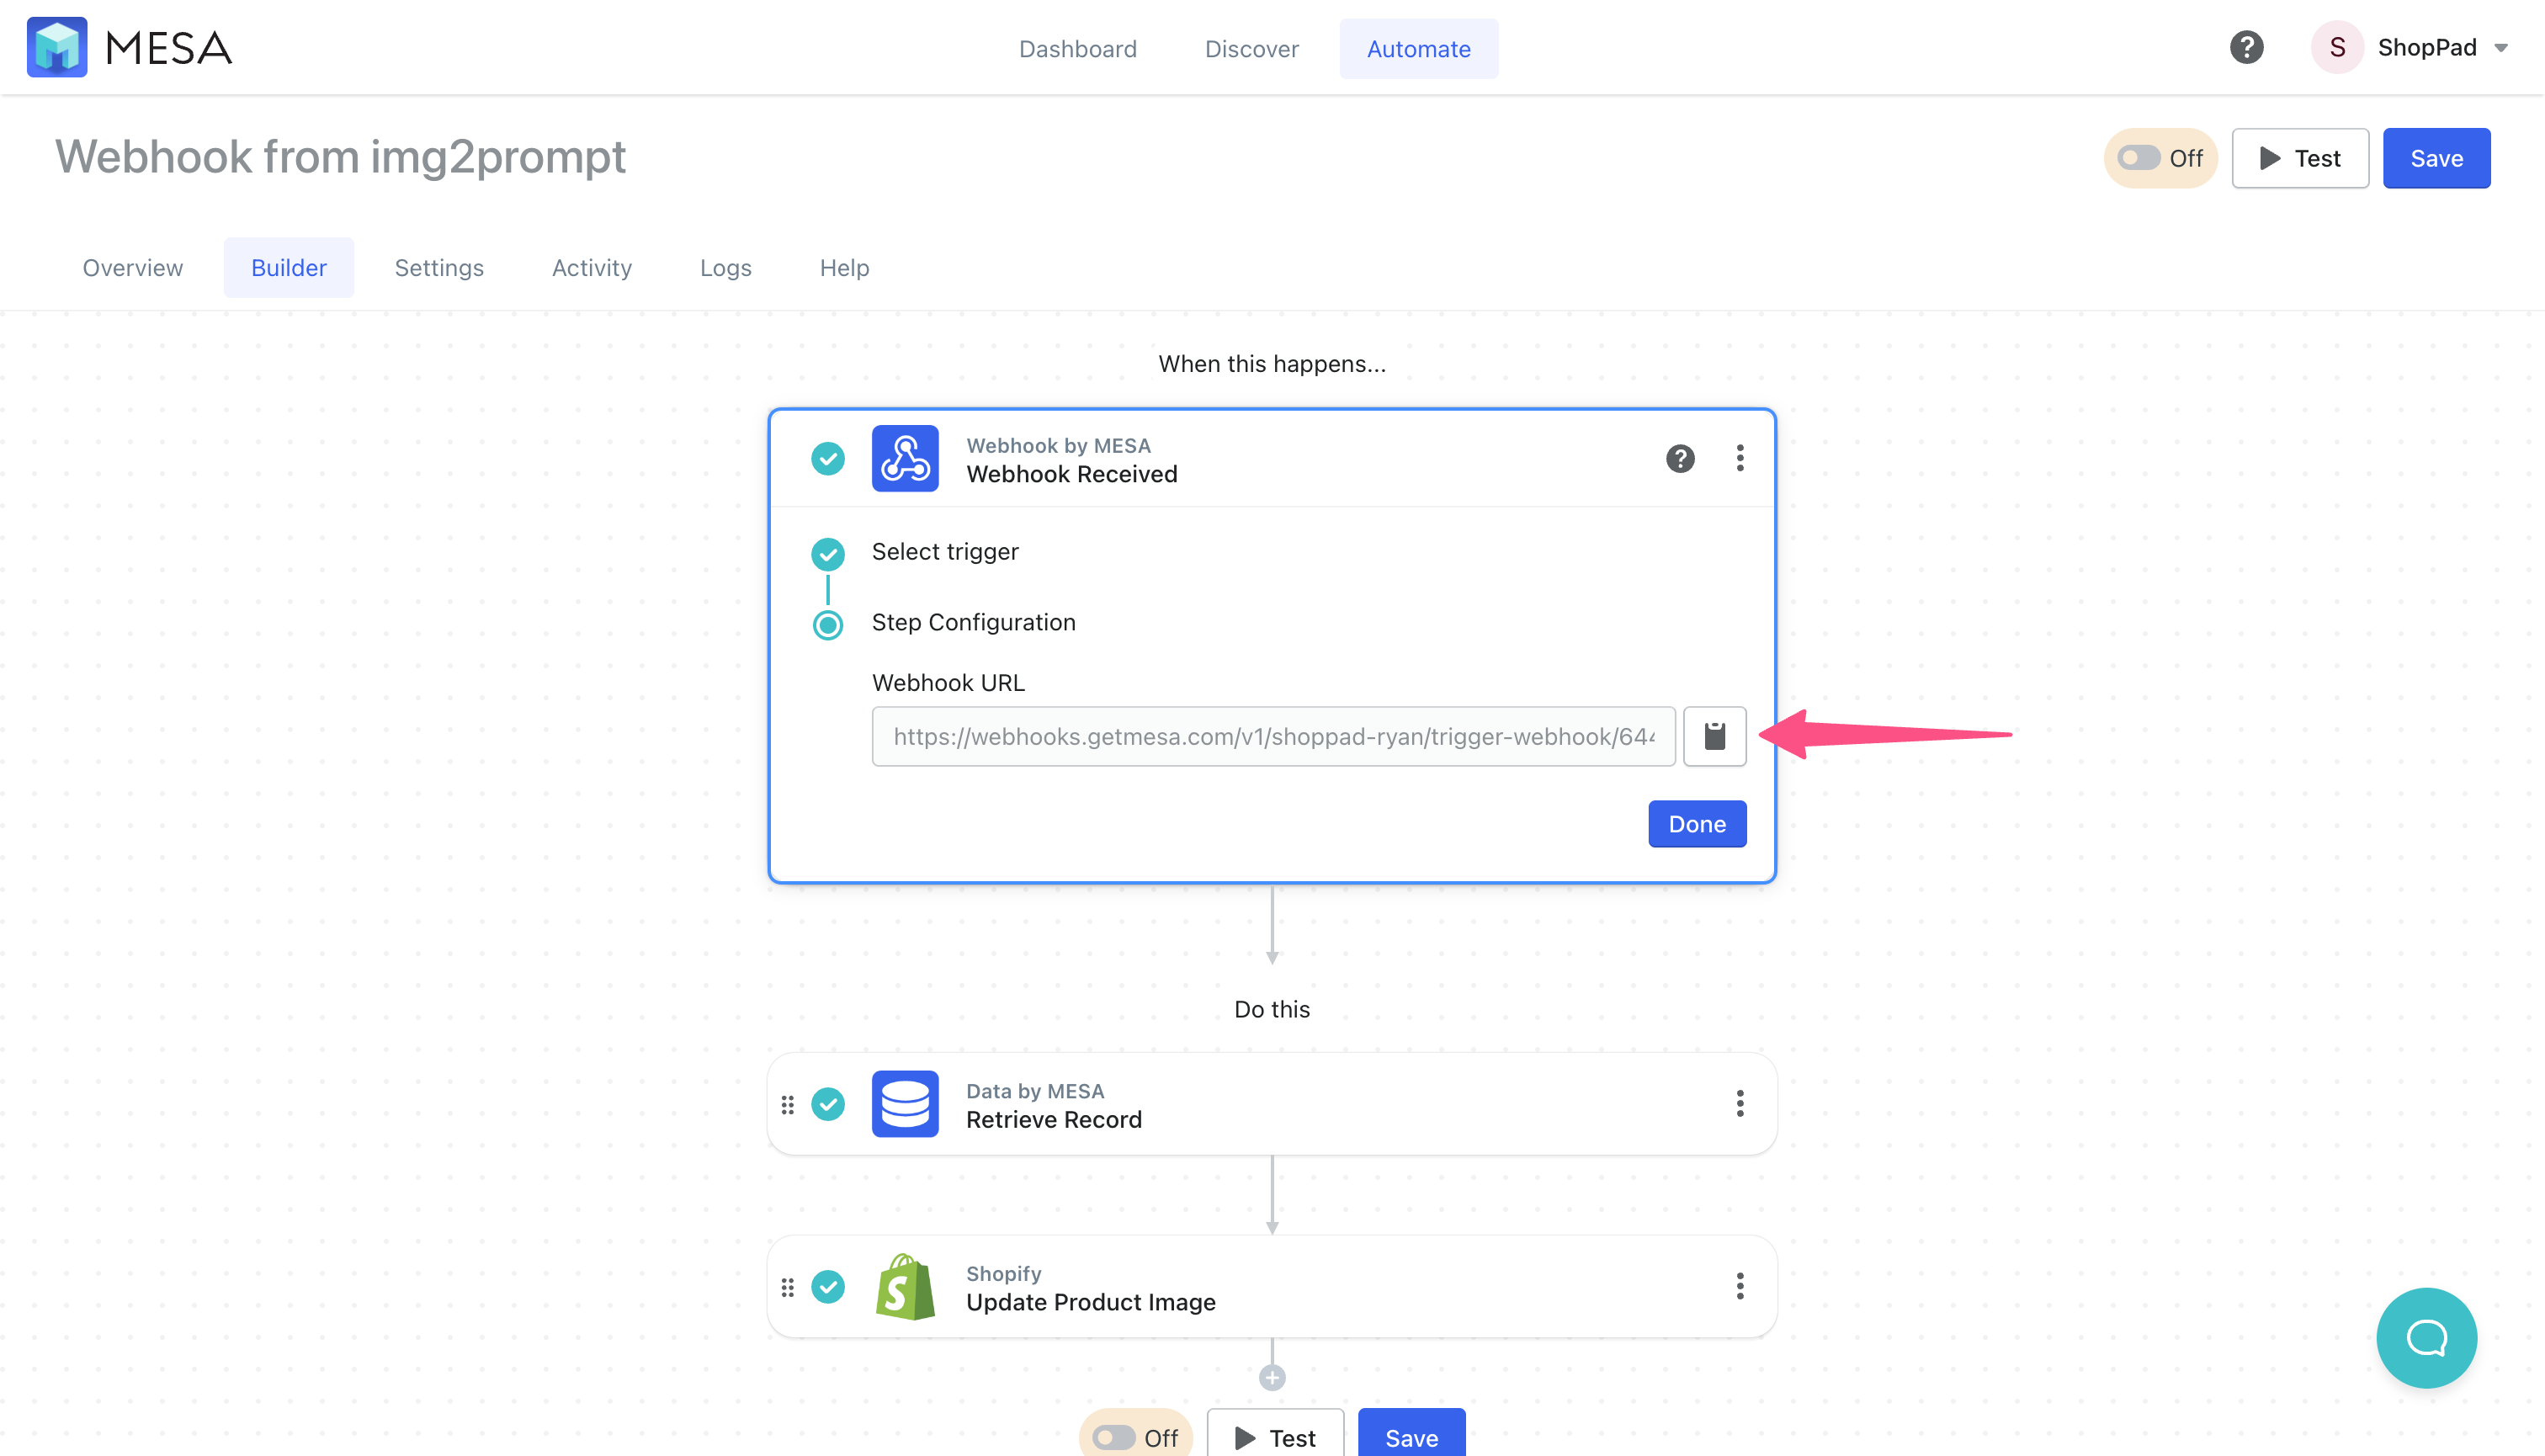Switch to the Help tab
The image size is (2545, 1456).
(x=844, y=267)
